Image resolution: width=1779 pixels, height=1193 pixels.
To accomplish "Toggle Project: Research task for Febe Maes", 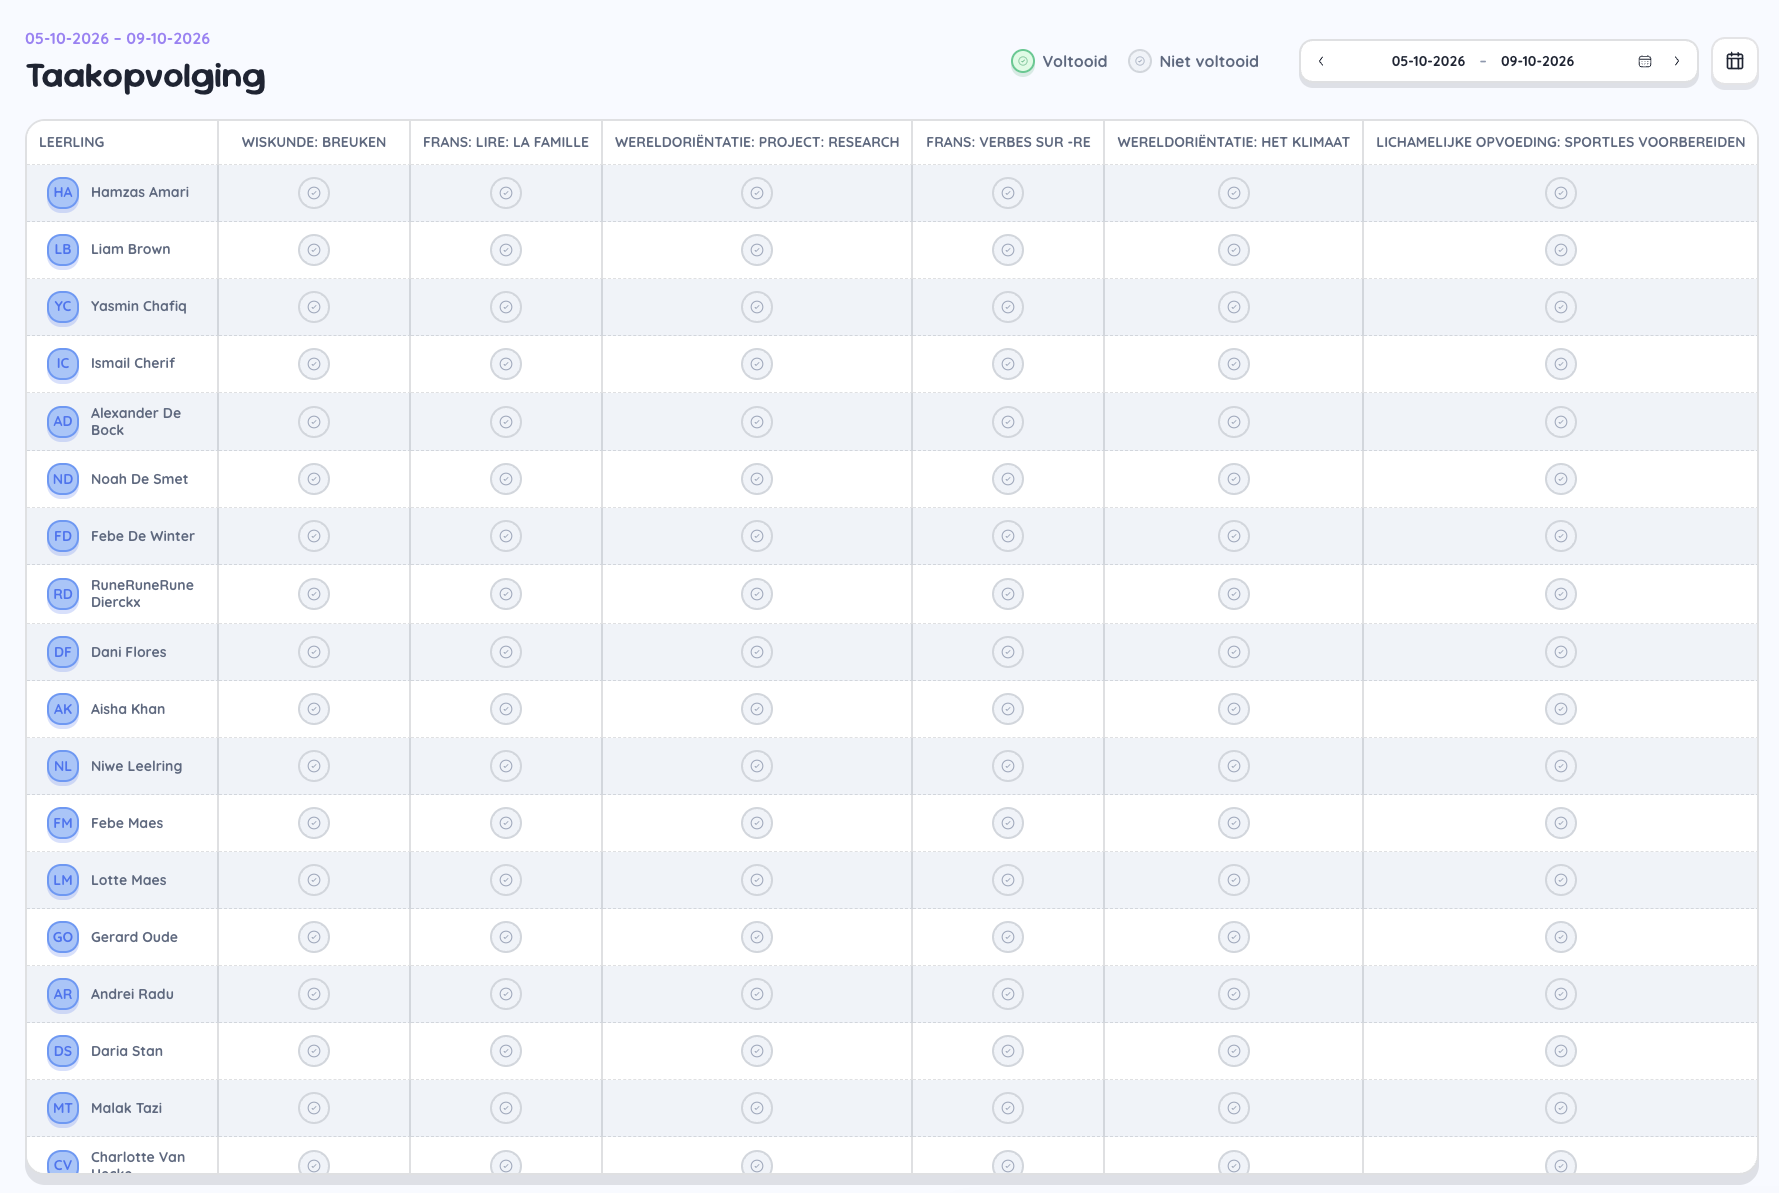I will pos(757,823).
